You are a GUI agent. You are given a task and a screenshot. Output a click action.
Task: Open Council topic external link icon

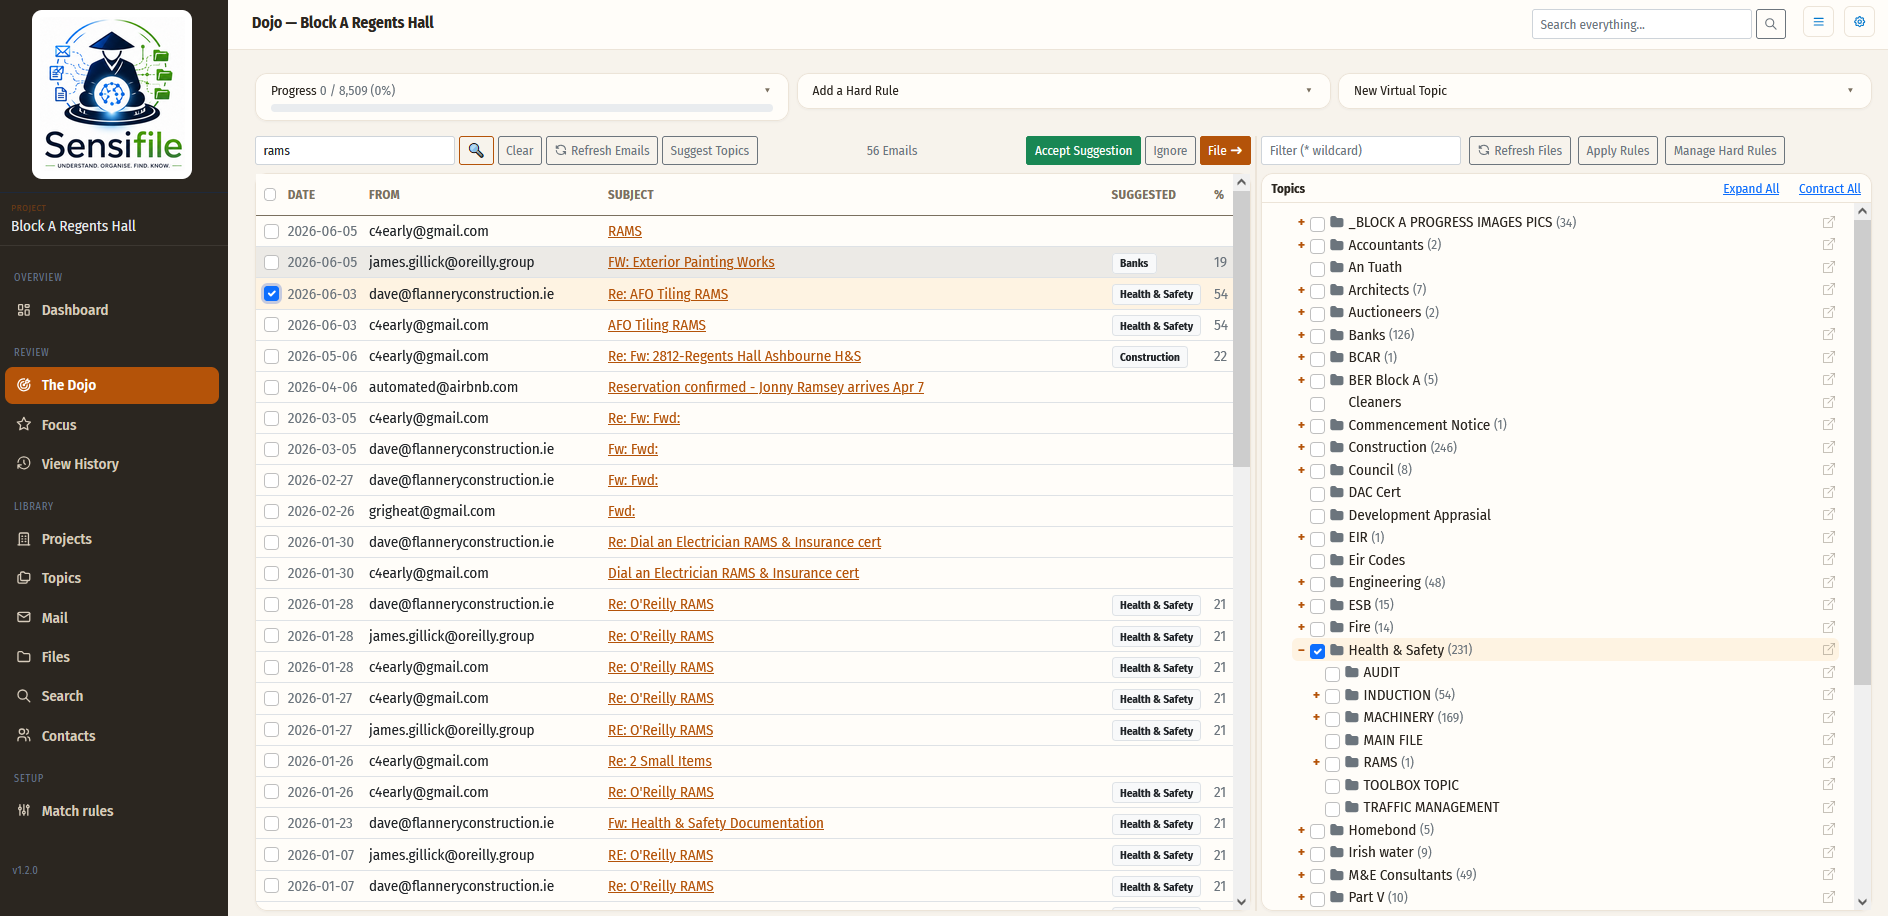pyautogui.click(x=1828, y=470)
